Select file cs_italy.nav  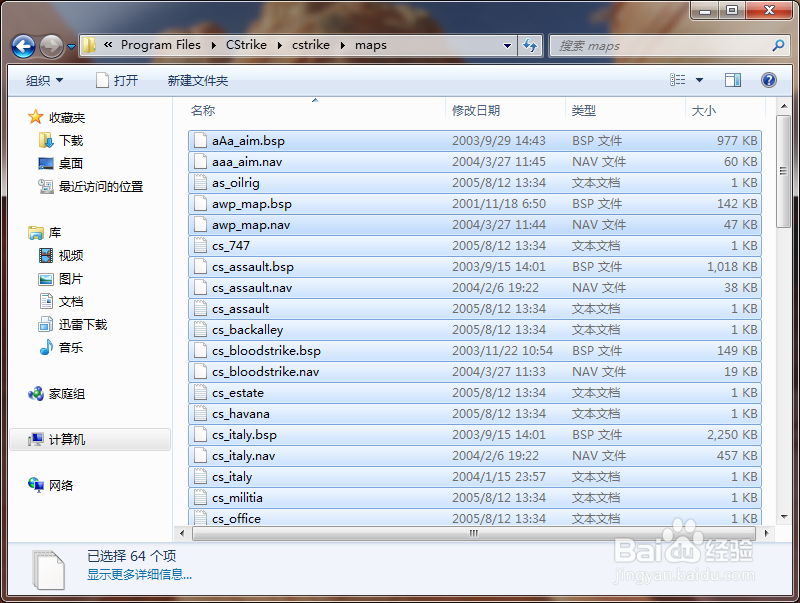(475, 456)
